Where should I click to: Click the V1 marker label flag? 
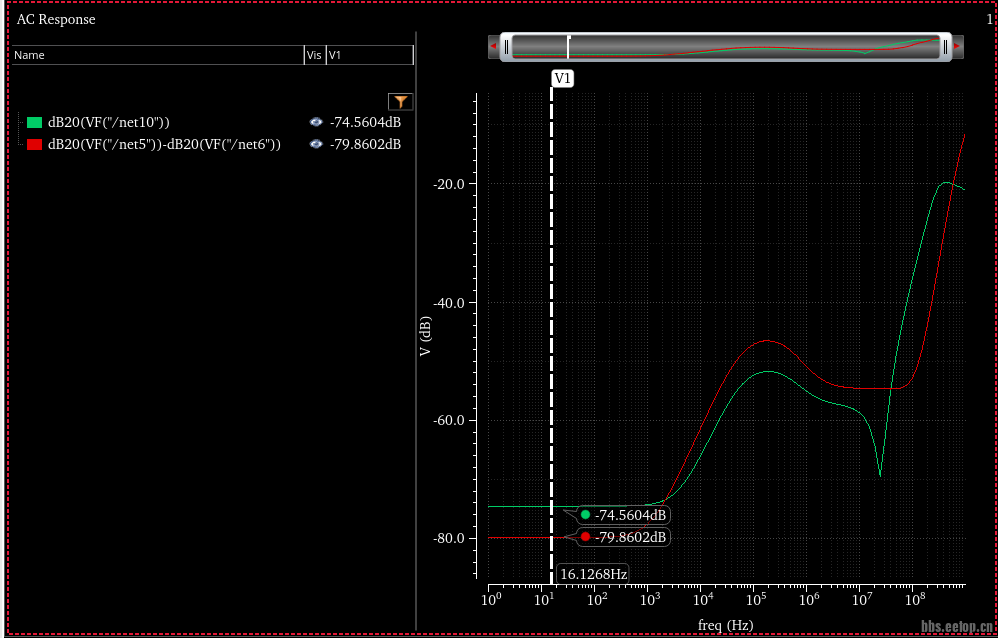click(563, 78)
